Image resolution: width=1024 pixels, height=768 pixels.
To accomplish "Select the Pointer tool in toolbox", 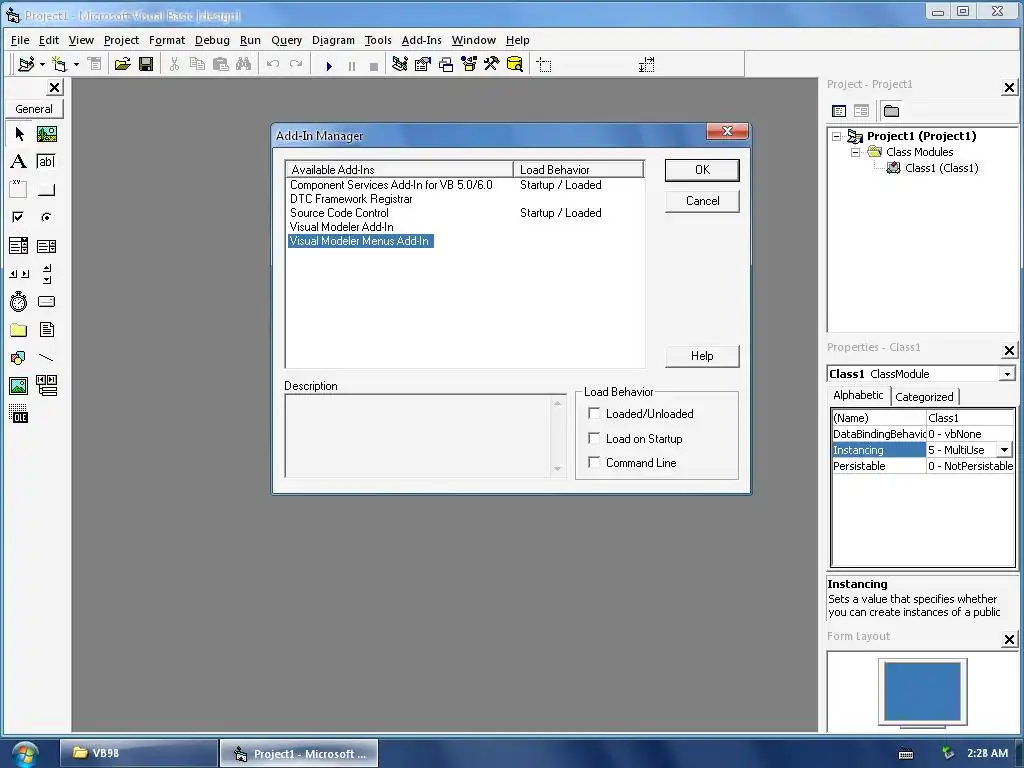I will pos(19,134).
